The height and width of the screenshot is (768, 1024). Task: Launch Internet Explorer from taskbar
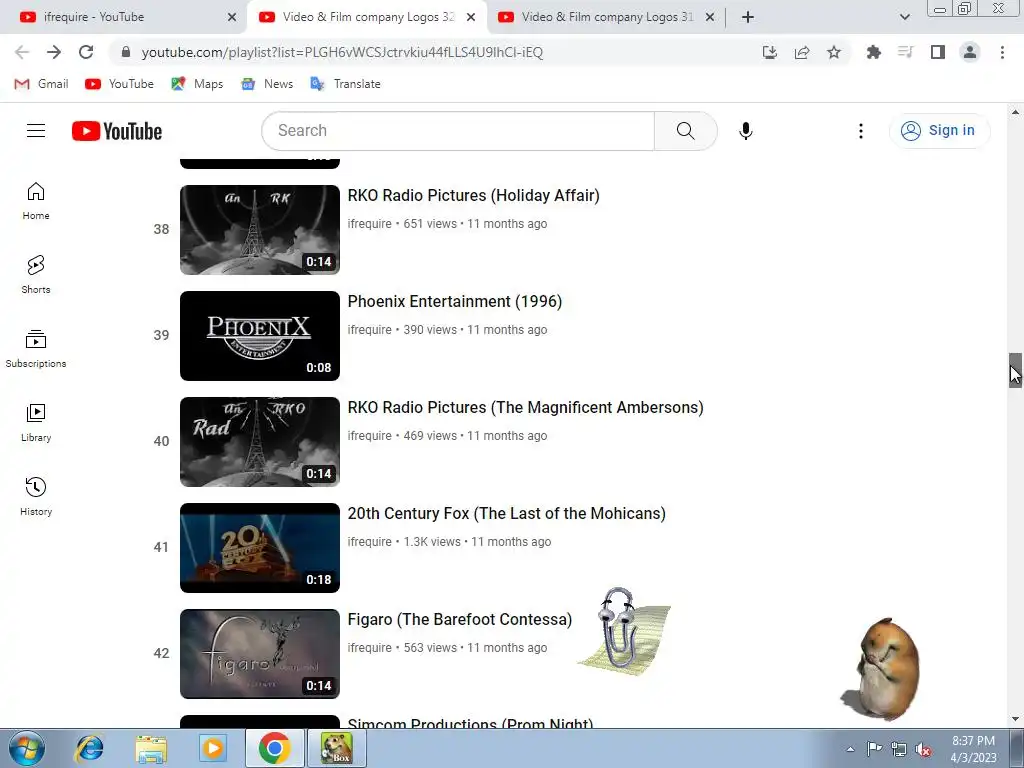pos(89,748)
